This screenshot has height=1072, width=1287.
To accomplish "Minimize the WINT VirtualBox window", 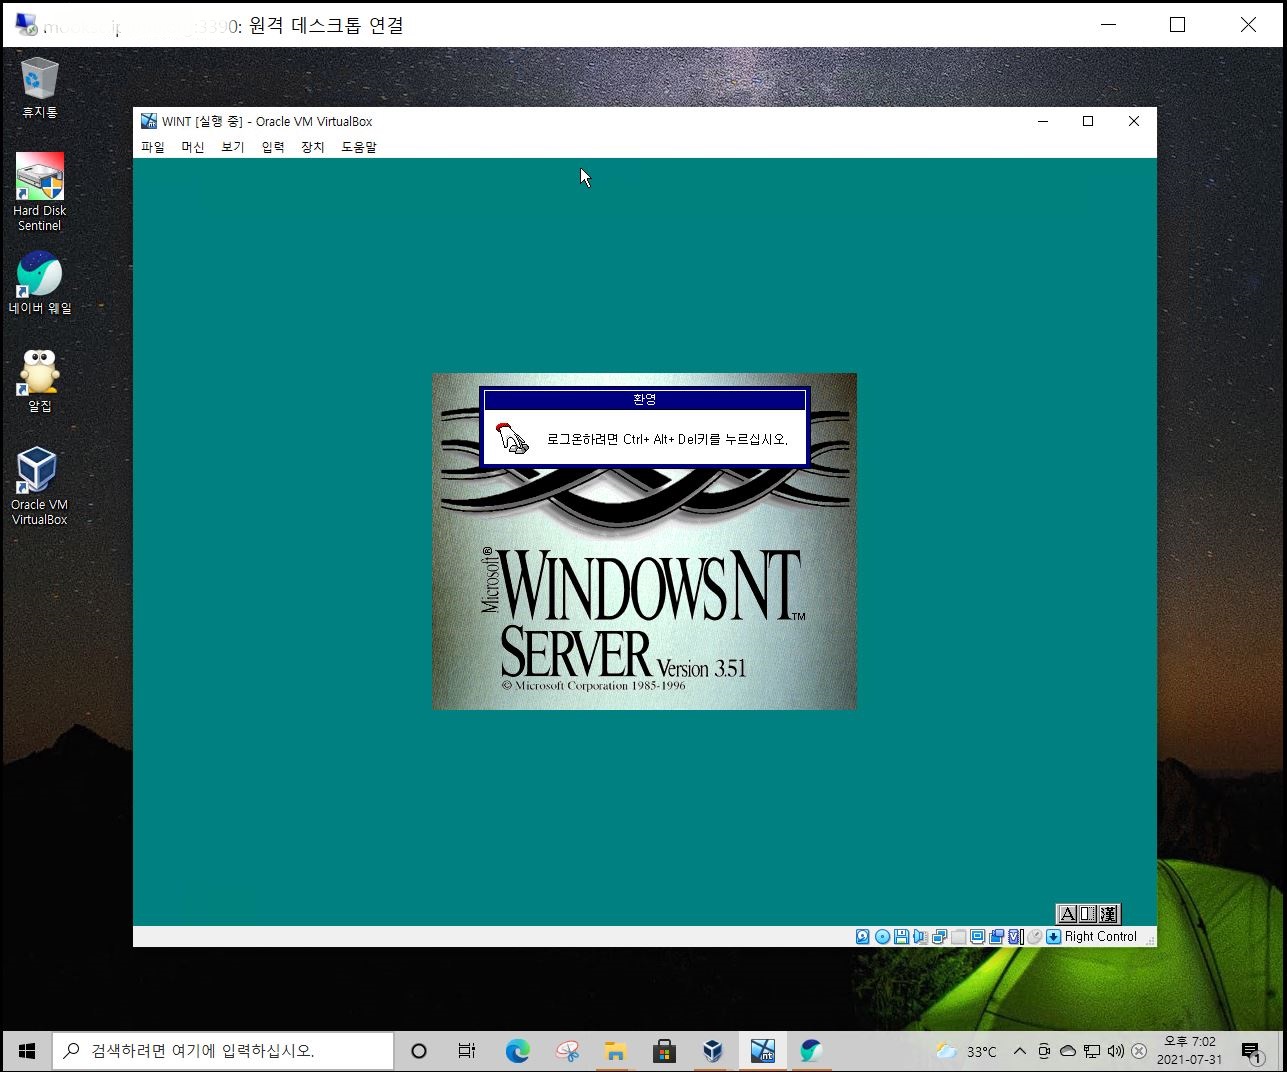I will [1043, 121].
